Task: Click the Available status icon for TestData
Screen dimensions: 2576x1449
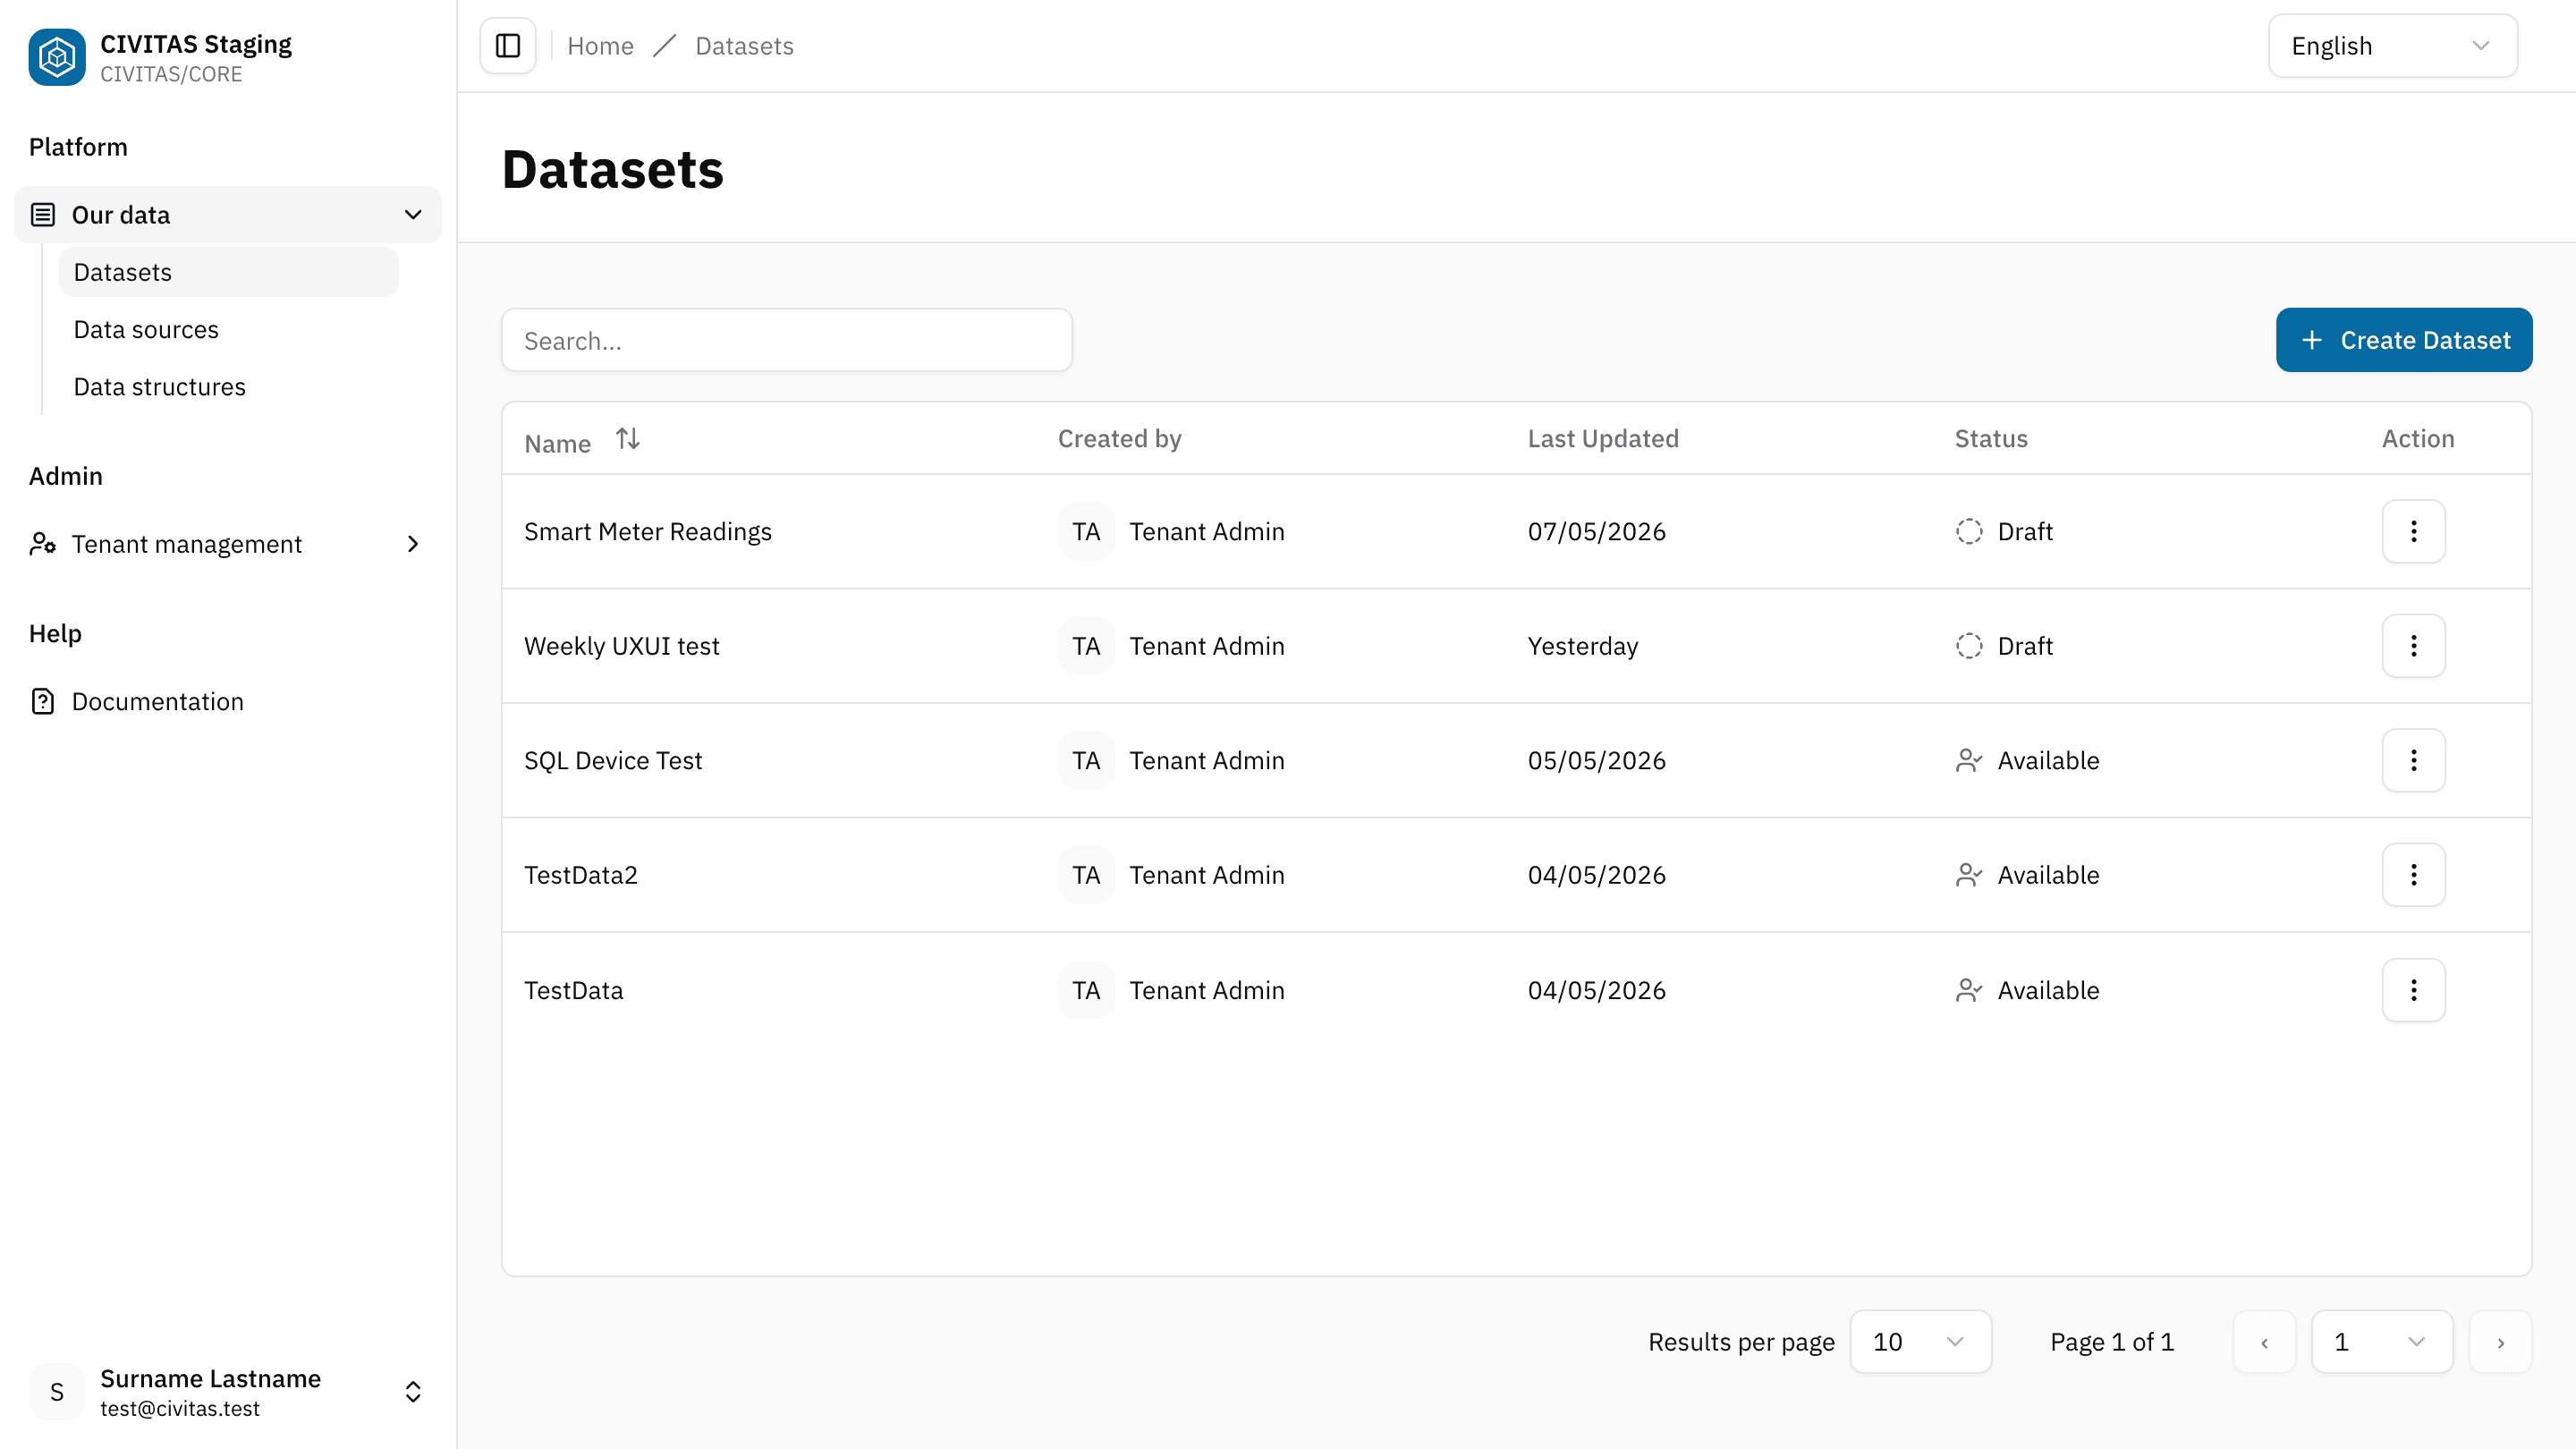Action: tap(1969, 990)
